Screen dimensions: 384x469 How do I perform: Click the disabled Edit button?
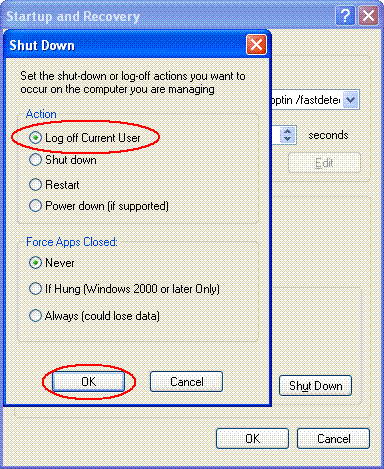tap(324, 163)
